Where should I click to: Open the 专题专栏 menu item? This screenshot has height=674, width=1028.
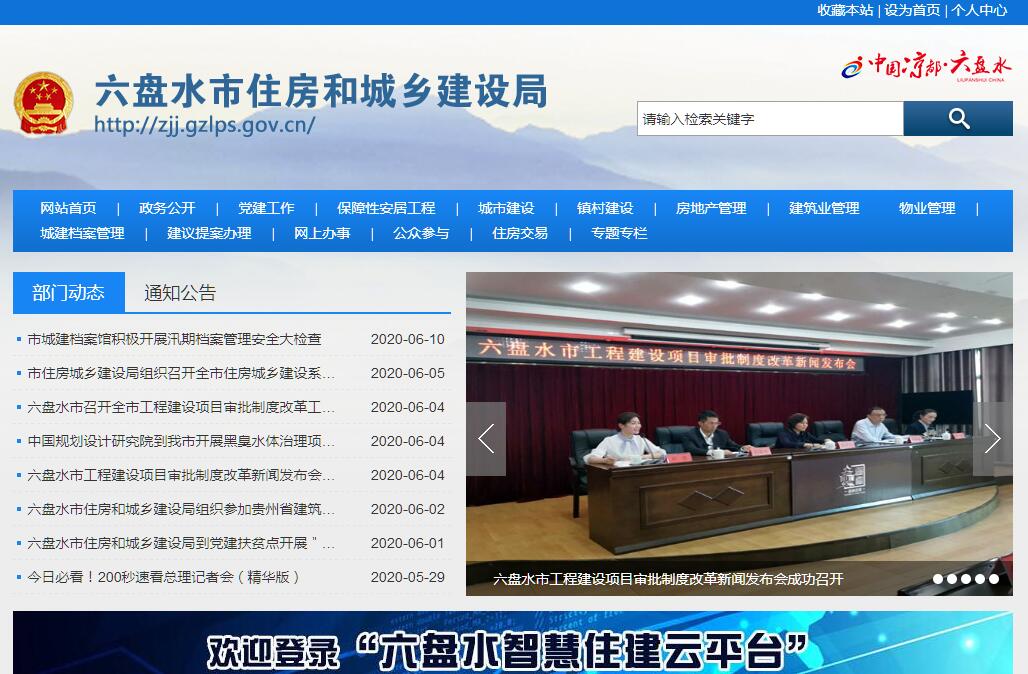coord(619,233)
